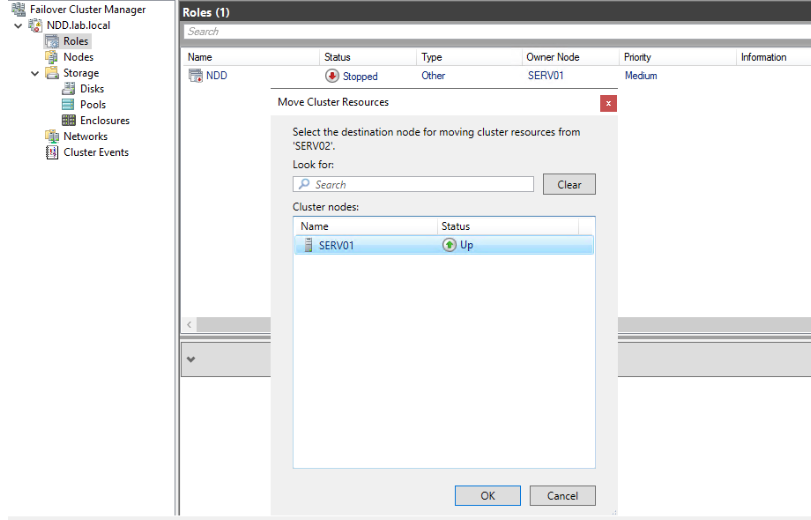Select Roles in the navigation tree
This screenshot has width=811, height=520.
click(76, 41)
